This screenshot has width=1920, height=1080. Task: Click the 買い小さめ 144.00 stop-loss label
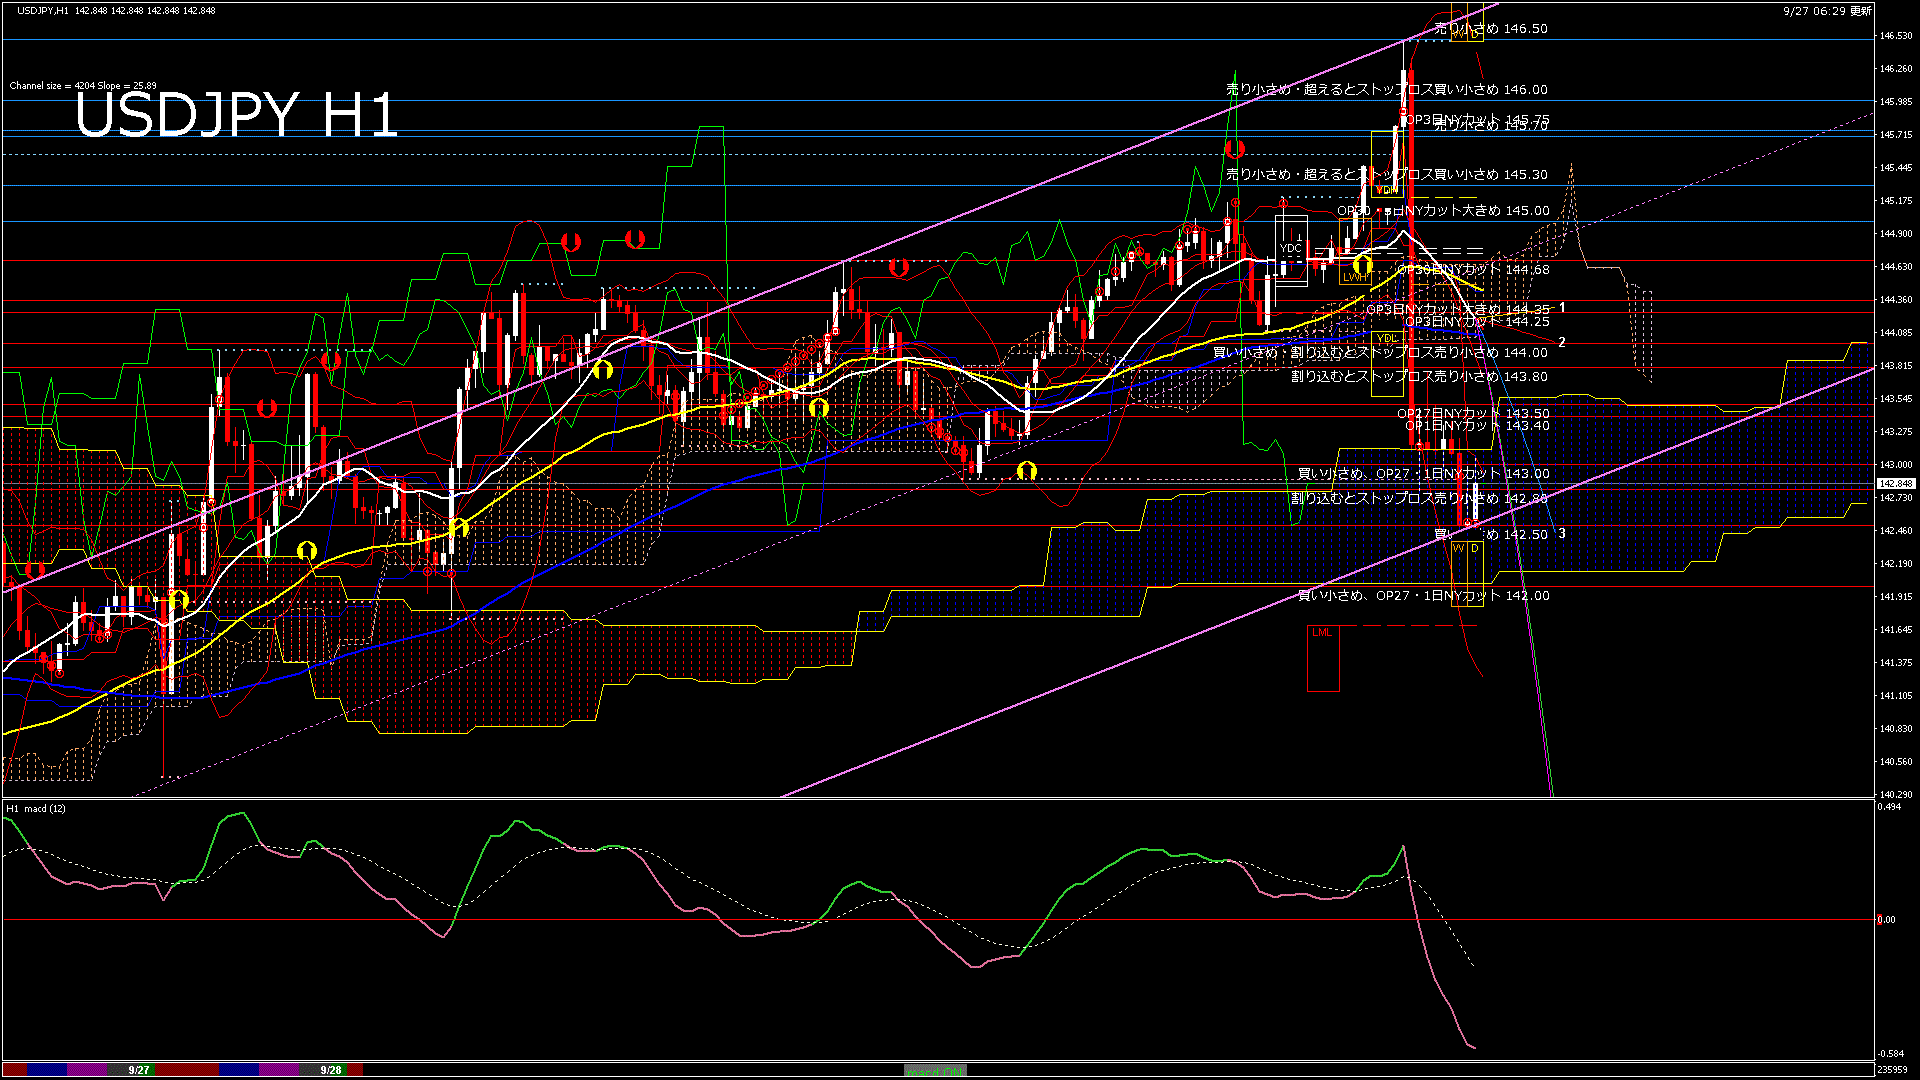coord(1380,353)
